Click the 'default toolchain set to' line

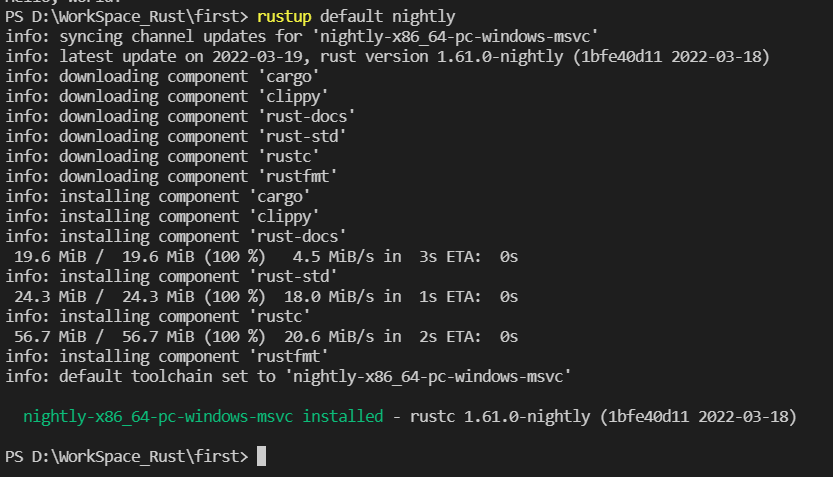[288, 377]
